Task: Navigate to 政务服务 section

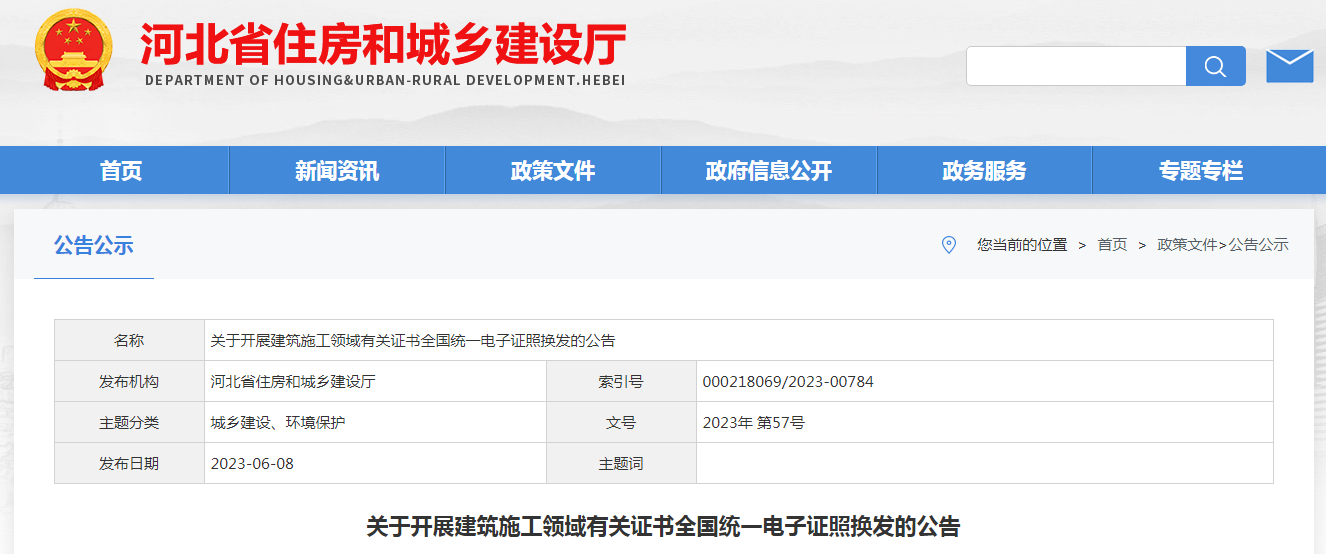Action: pos(984,171)
